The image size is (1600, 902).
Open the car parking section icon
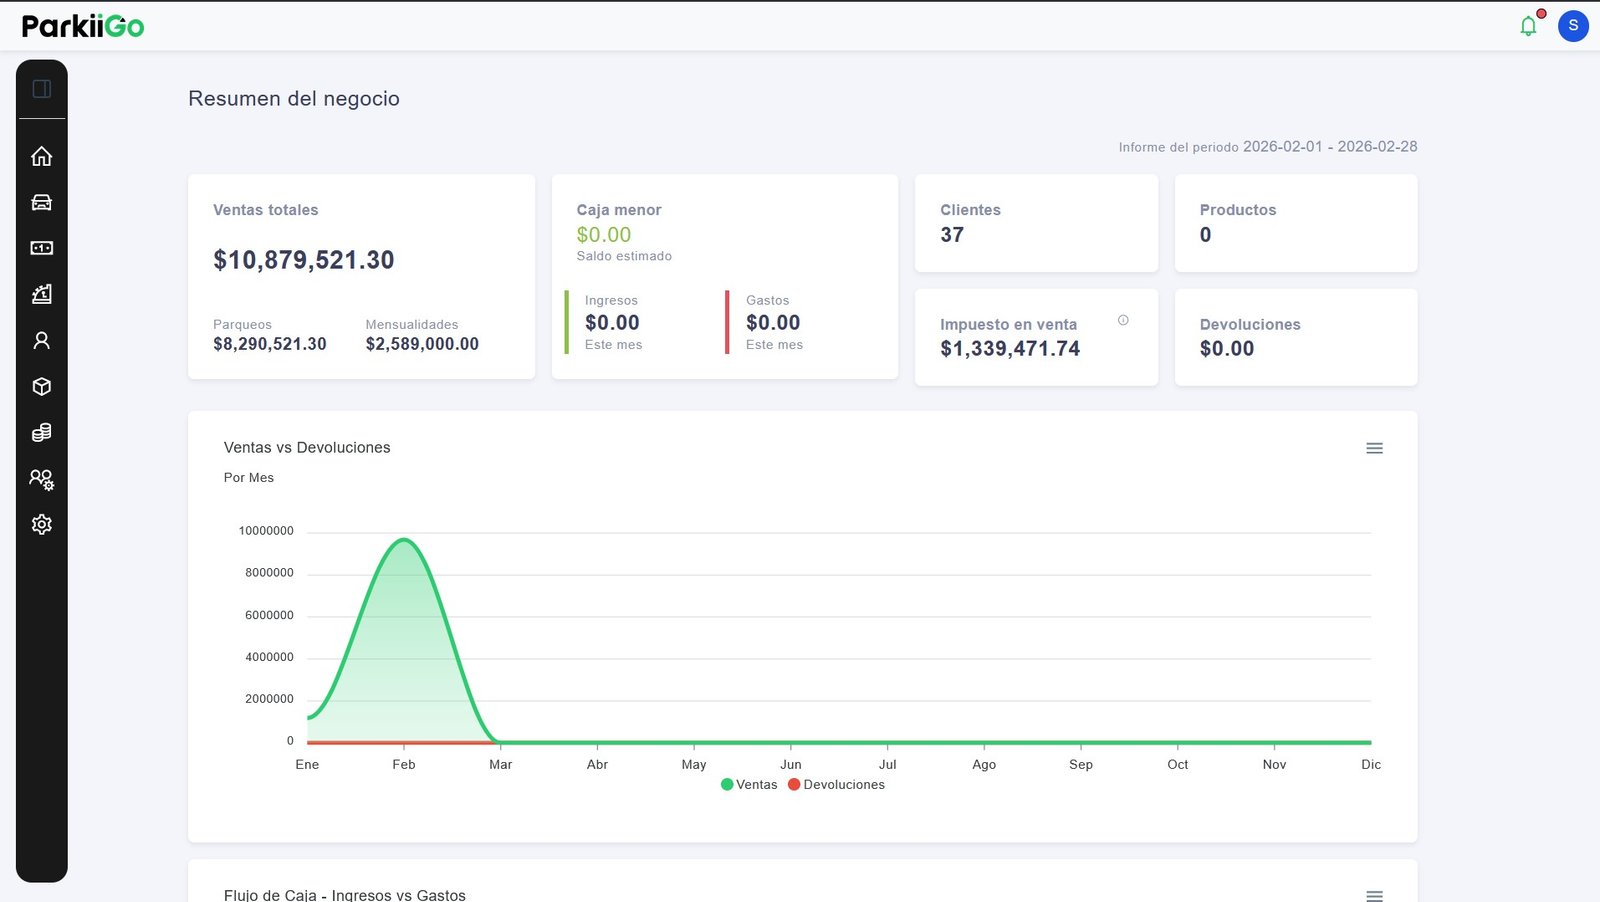tap(41, 202)
